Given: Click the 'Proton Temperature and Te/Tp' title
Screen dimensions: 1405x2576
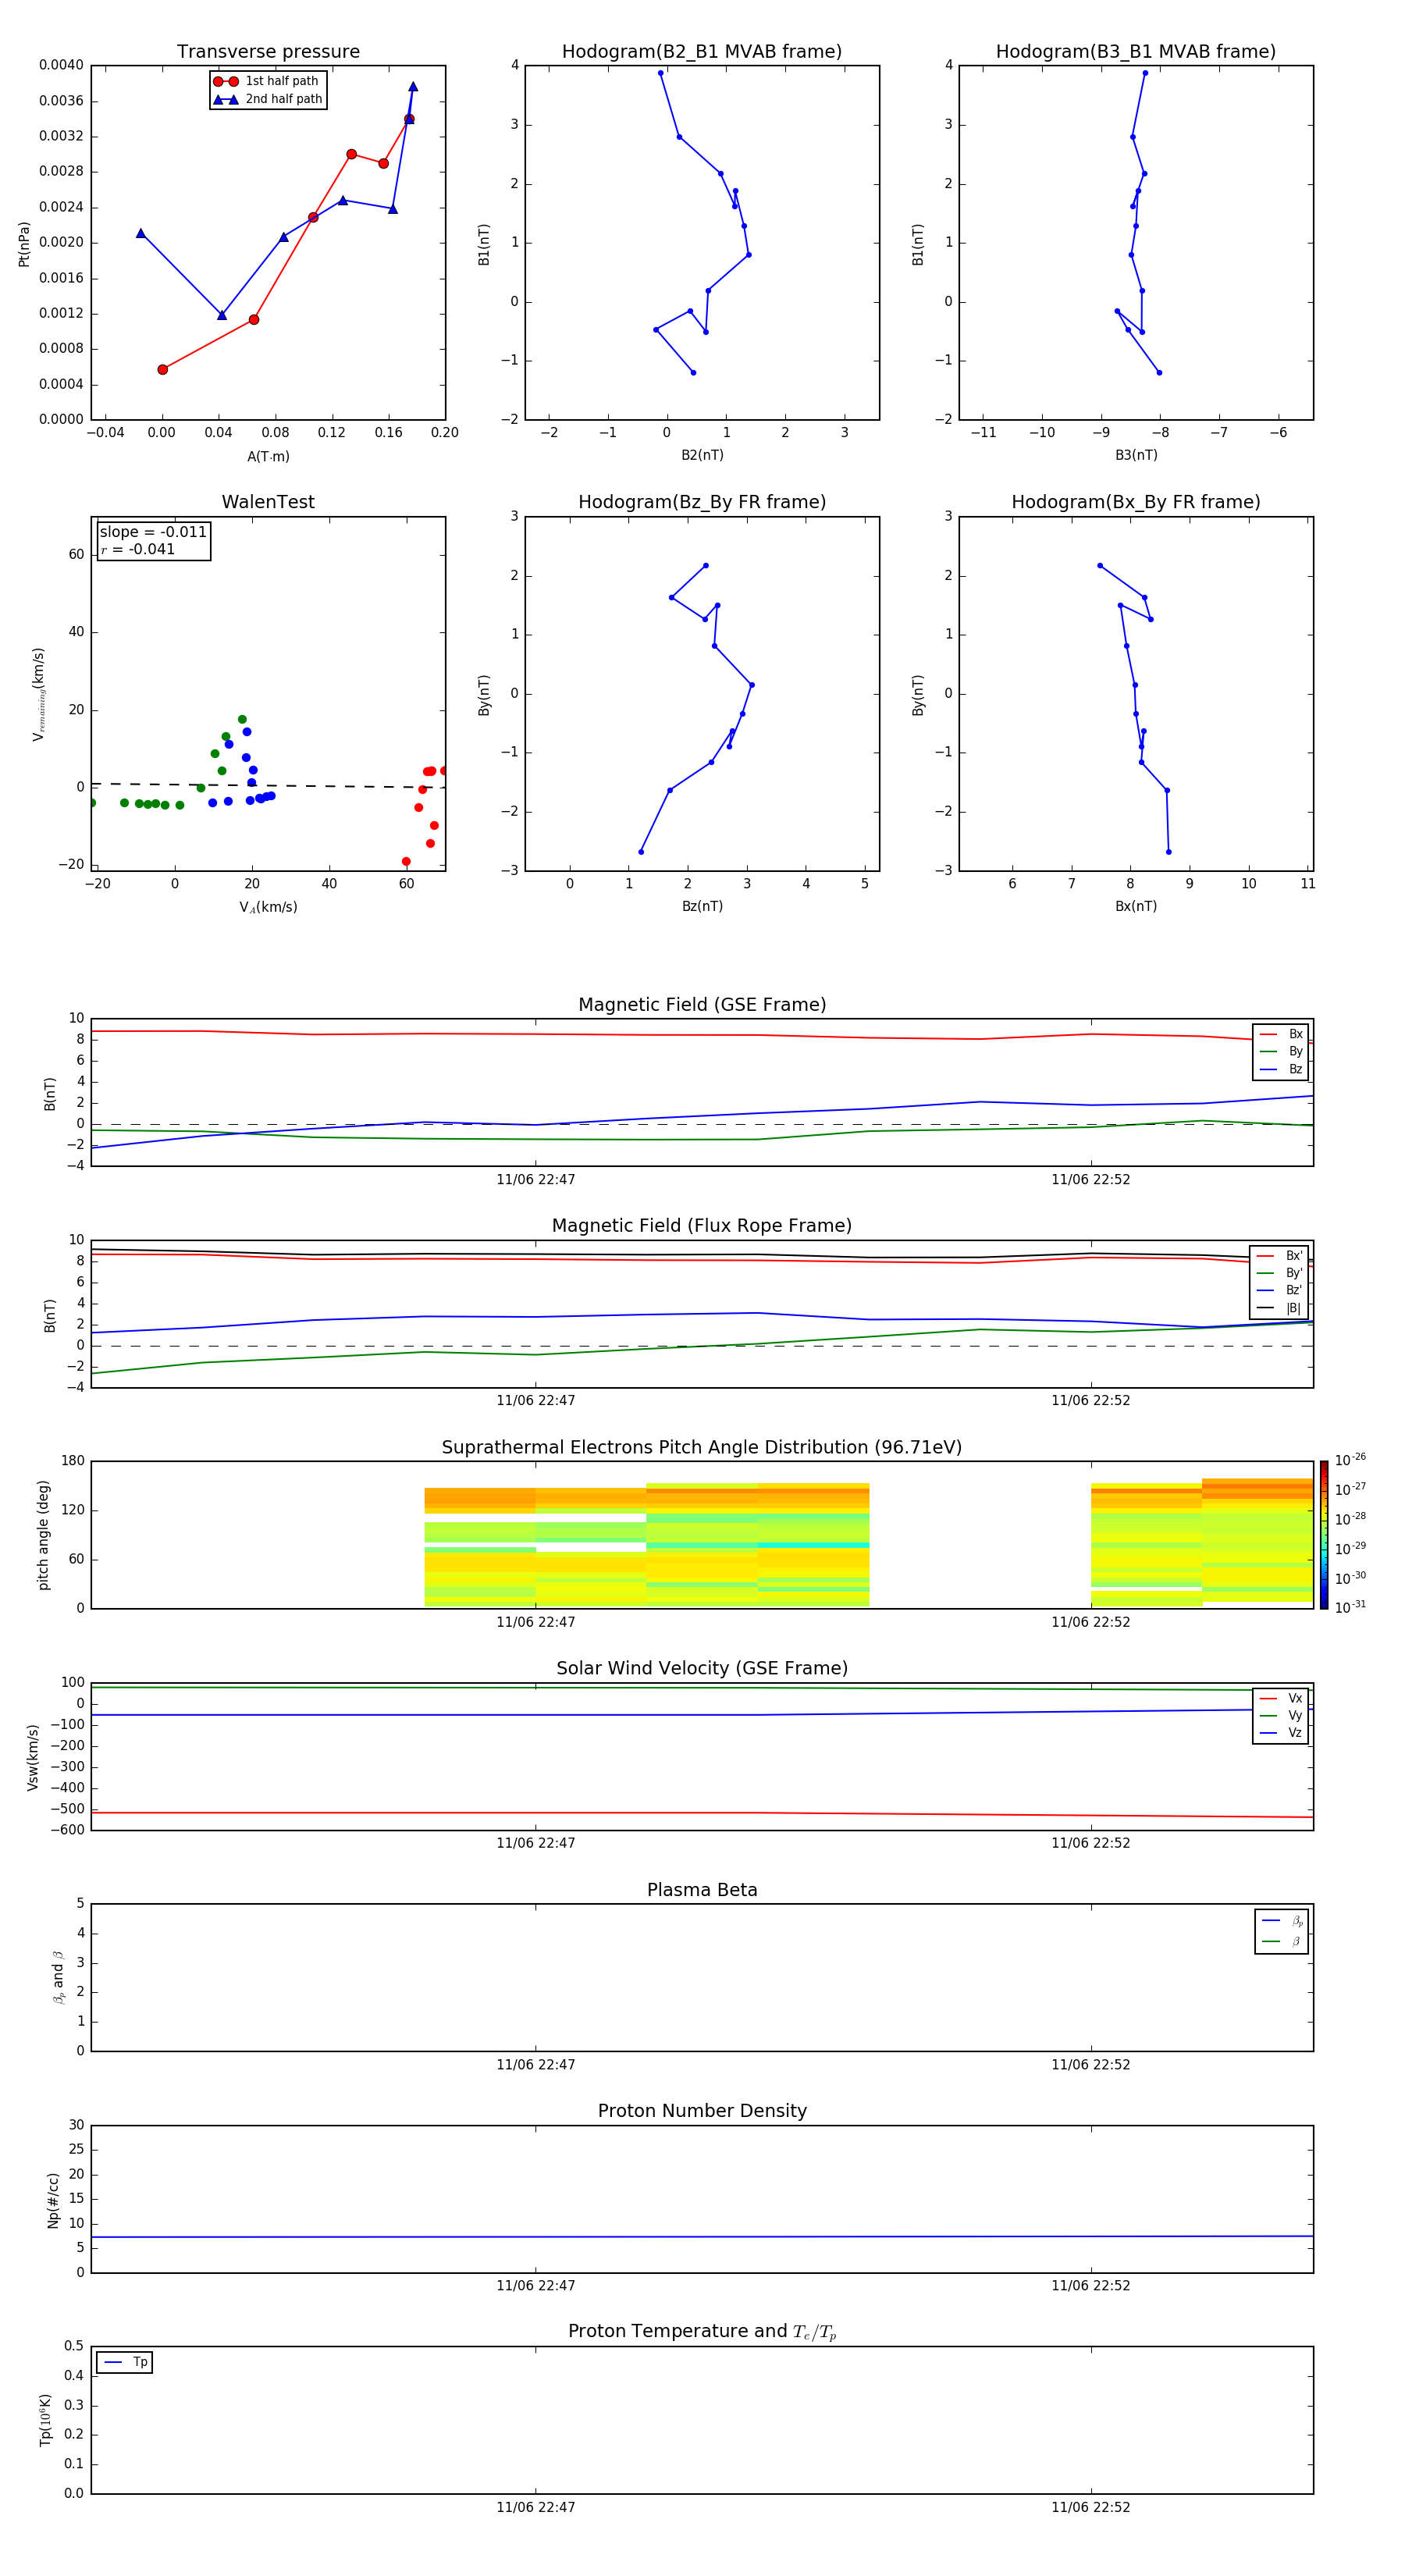Looking at the screenshot, I should pos(702,2331).
